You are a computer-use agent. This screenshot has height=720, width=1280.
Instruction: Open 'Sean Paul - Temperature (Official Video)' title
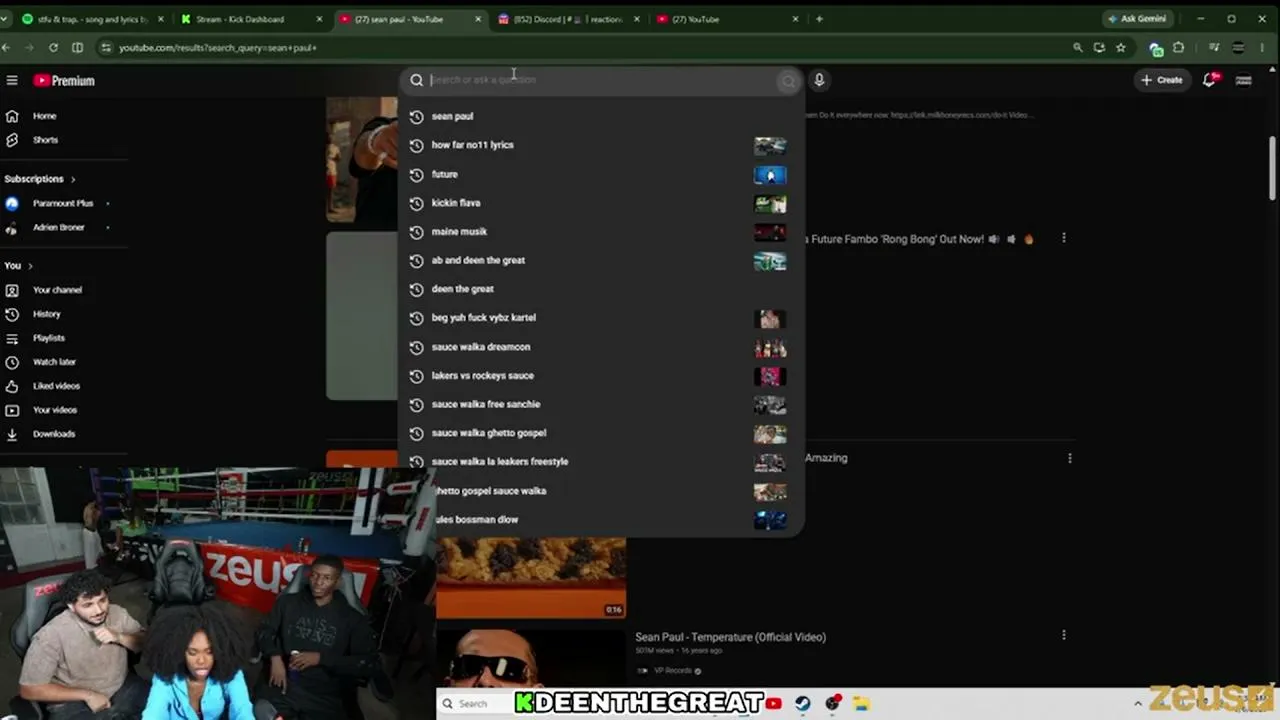coord(730,637)
